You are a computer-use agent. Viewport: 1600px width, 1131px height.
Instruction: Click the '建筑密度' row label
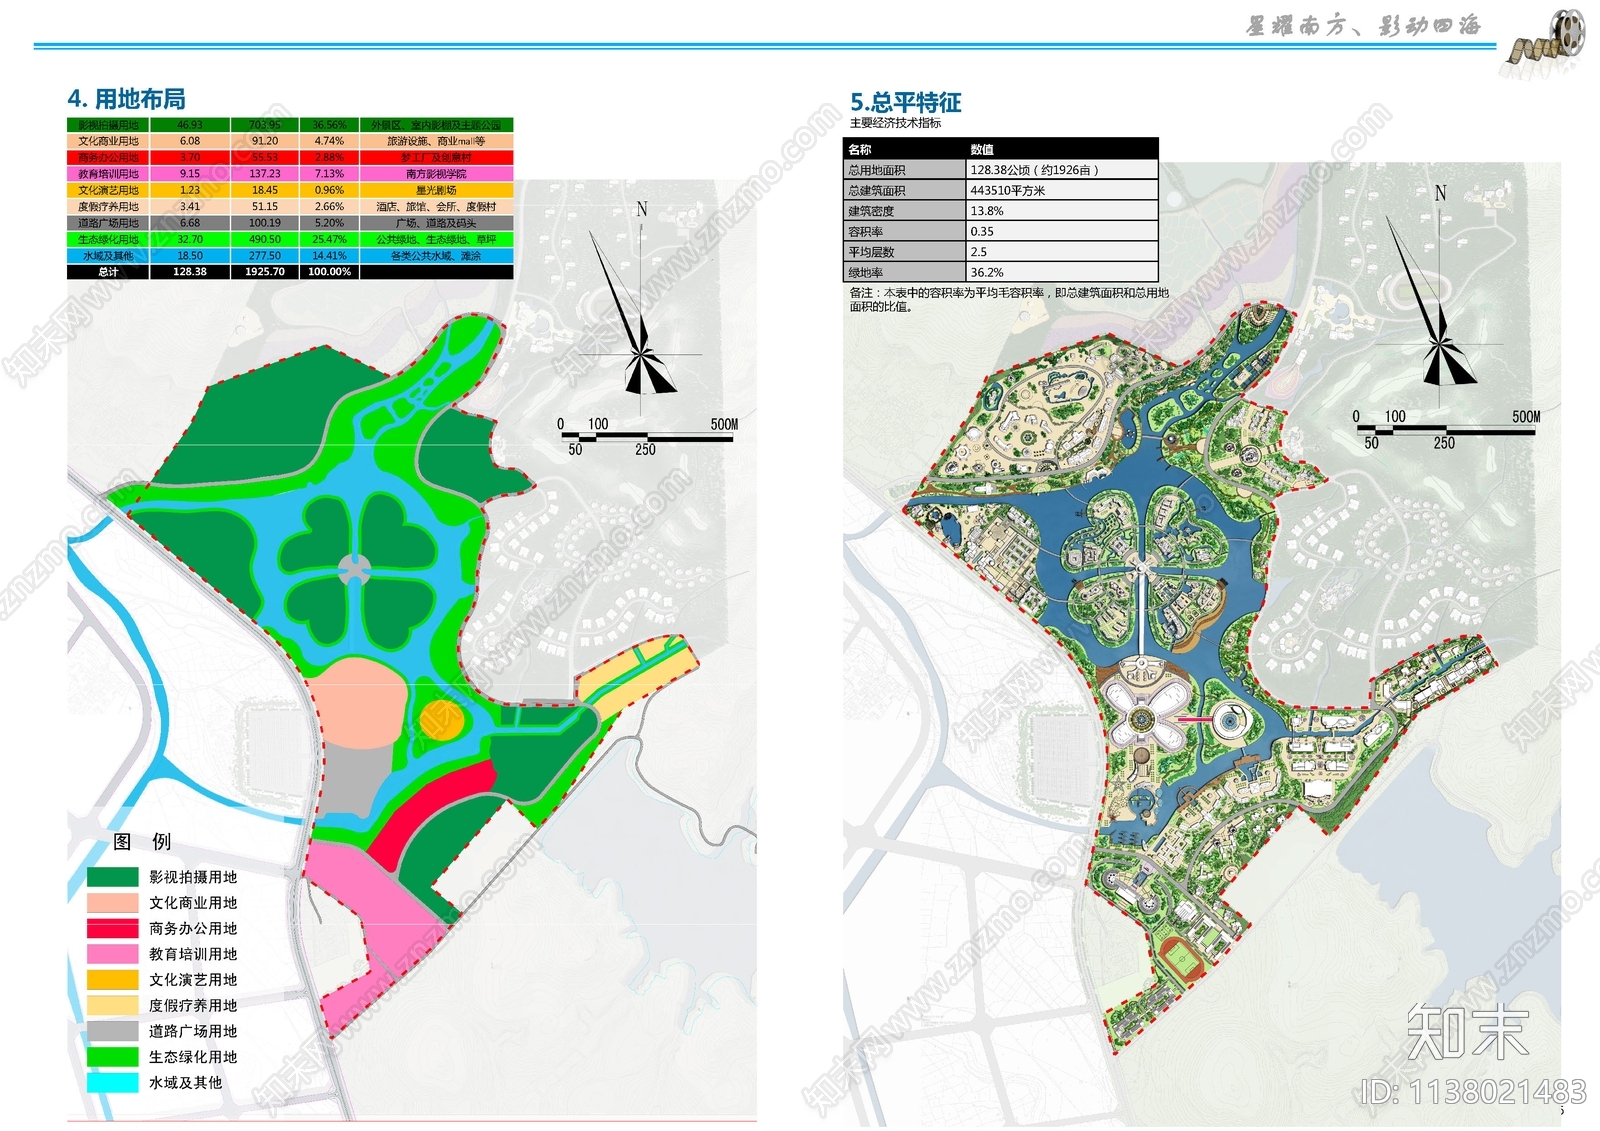click(871, 211)
